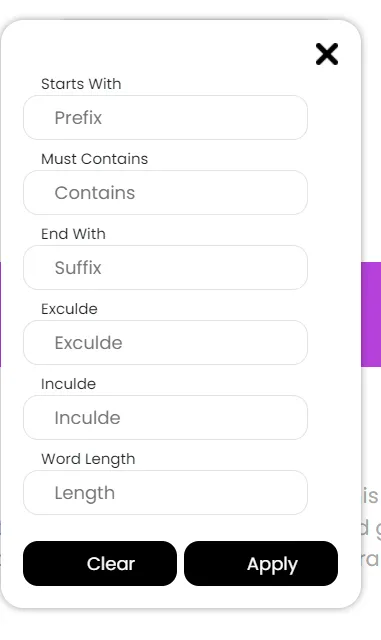
Task: Click the Exculde label above its field
Action: coord(69,309)
